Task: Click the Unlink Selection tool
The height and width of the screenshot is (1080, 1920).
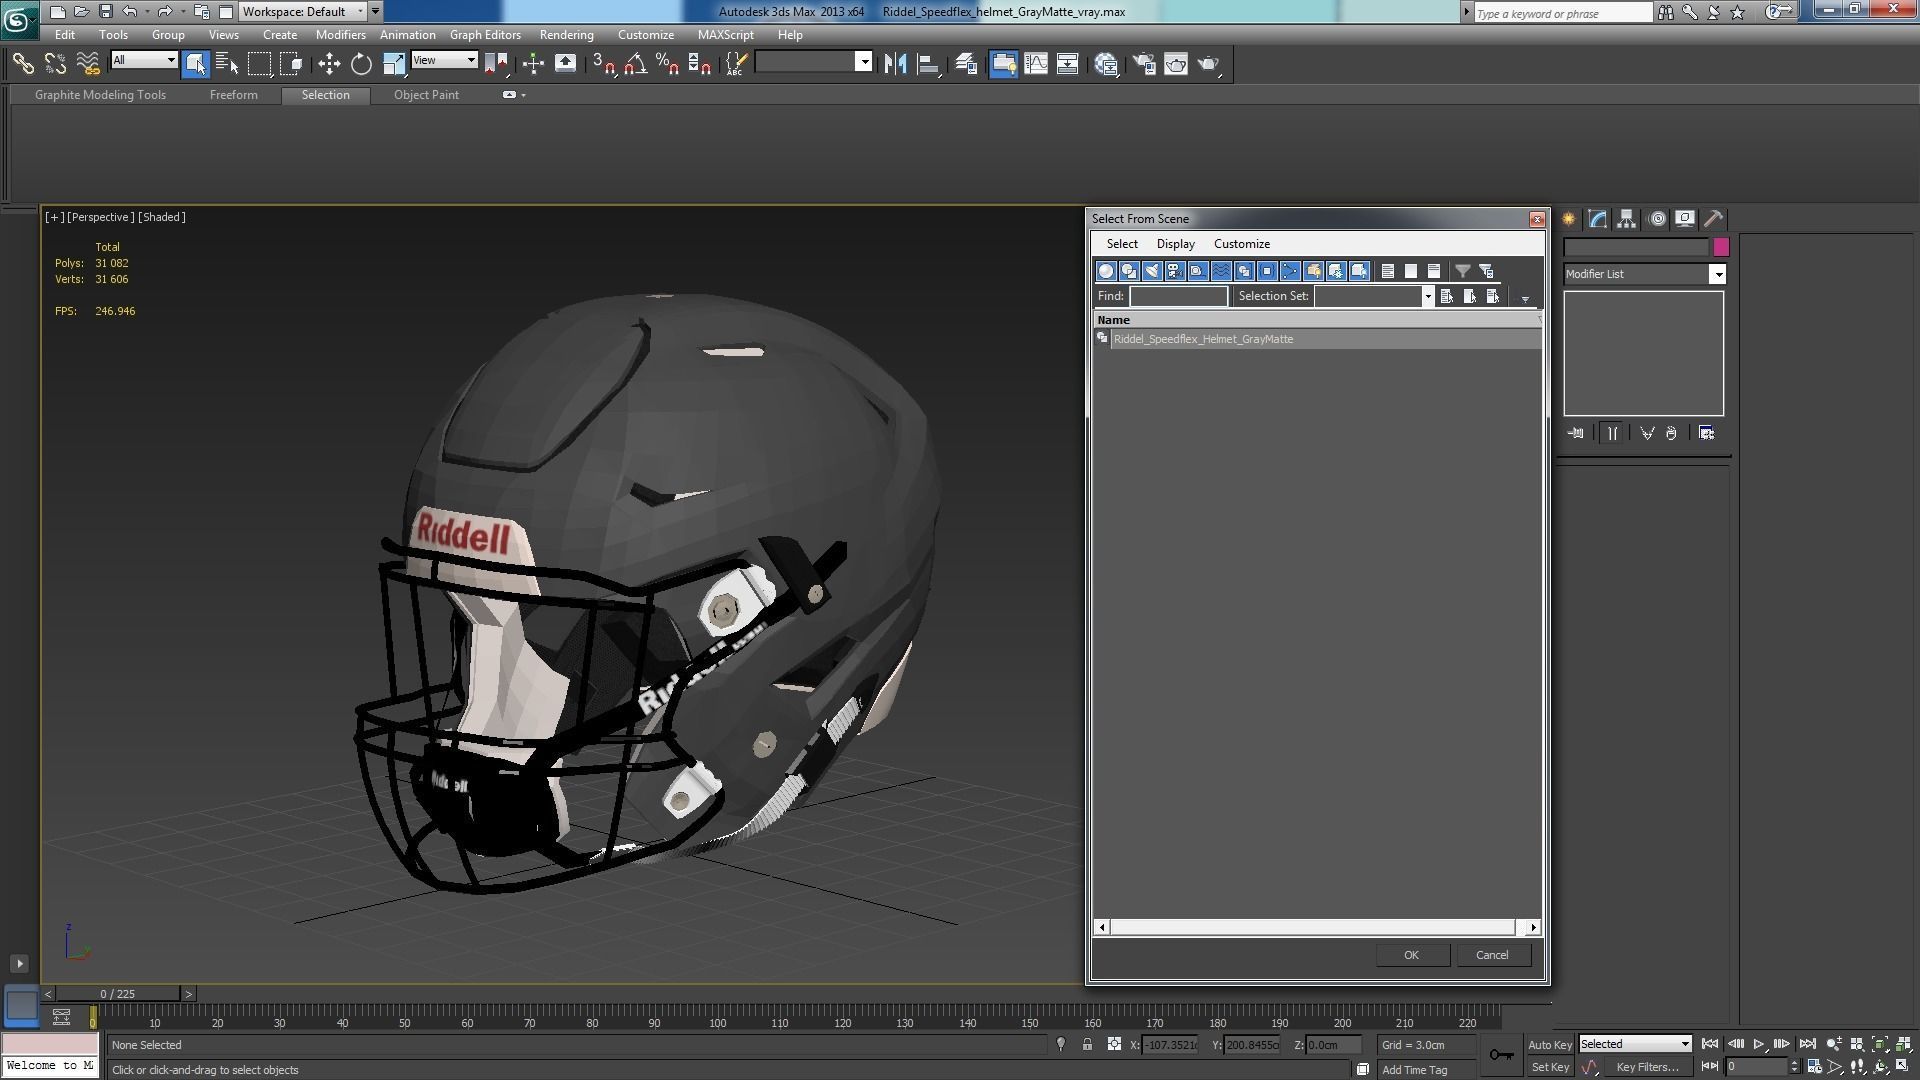Action: (55, 64)
